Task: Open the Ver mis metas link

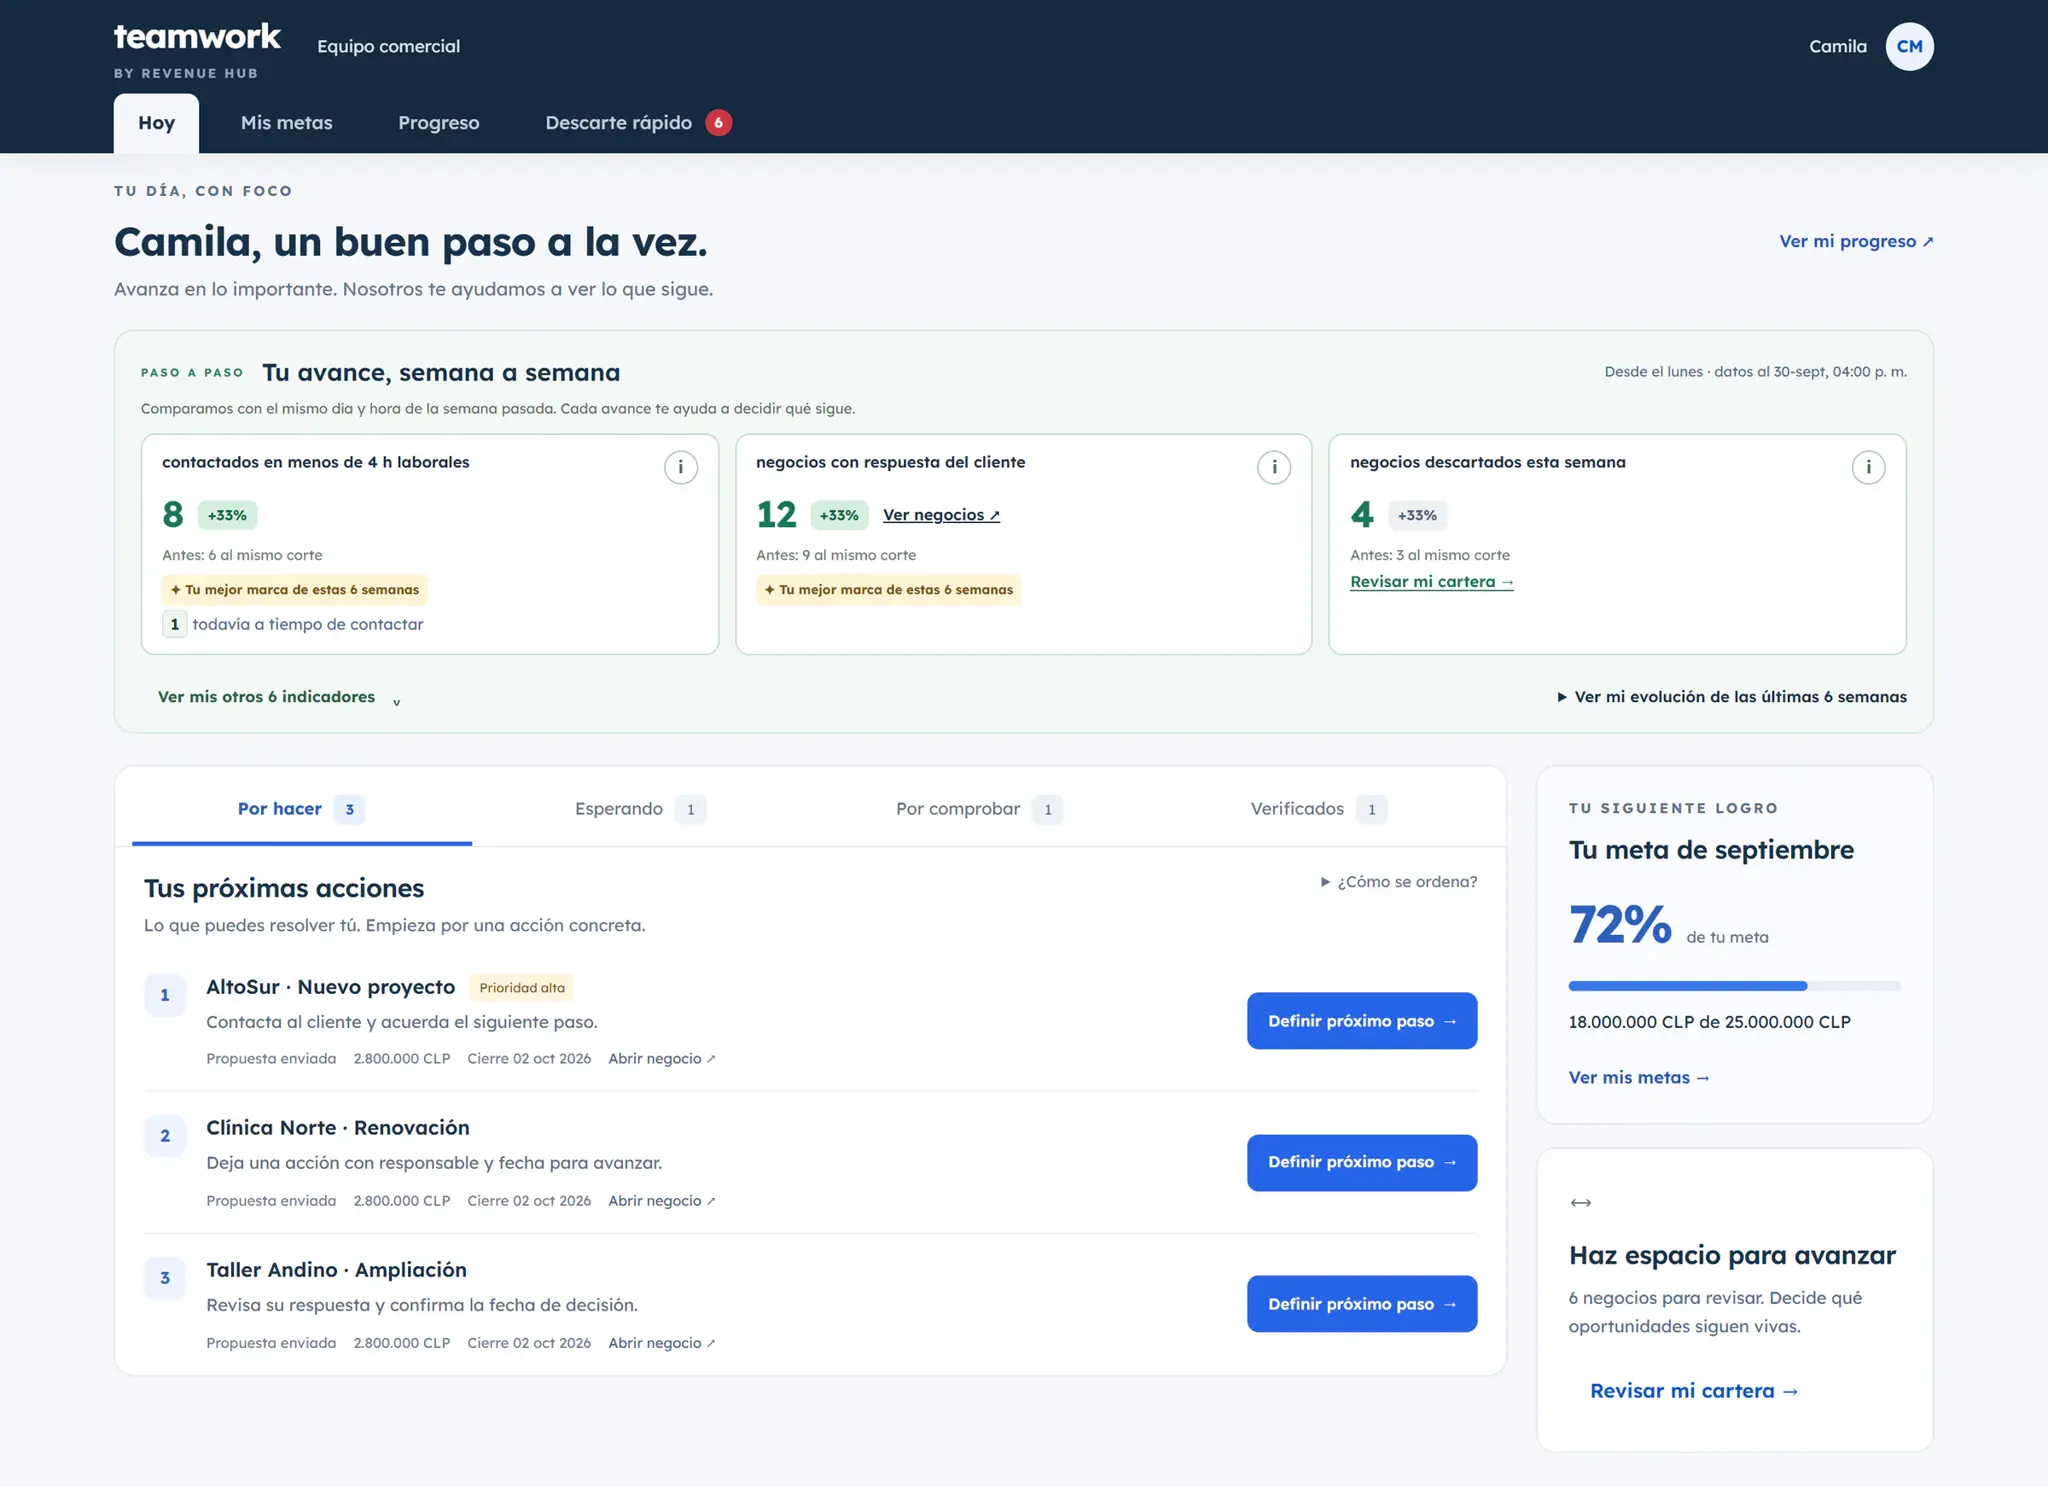Action: (x=1639, y=1077)
